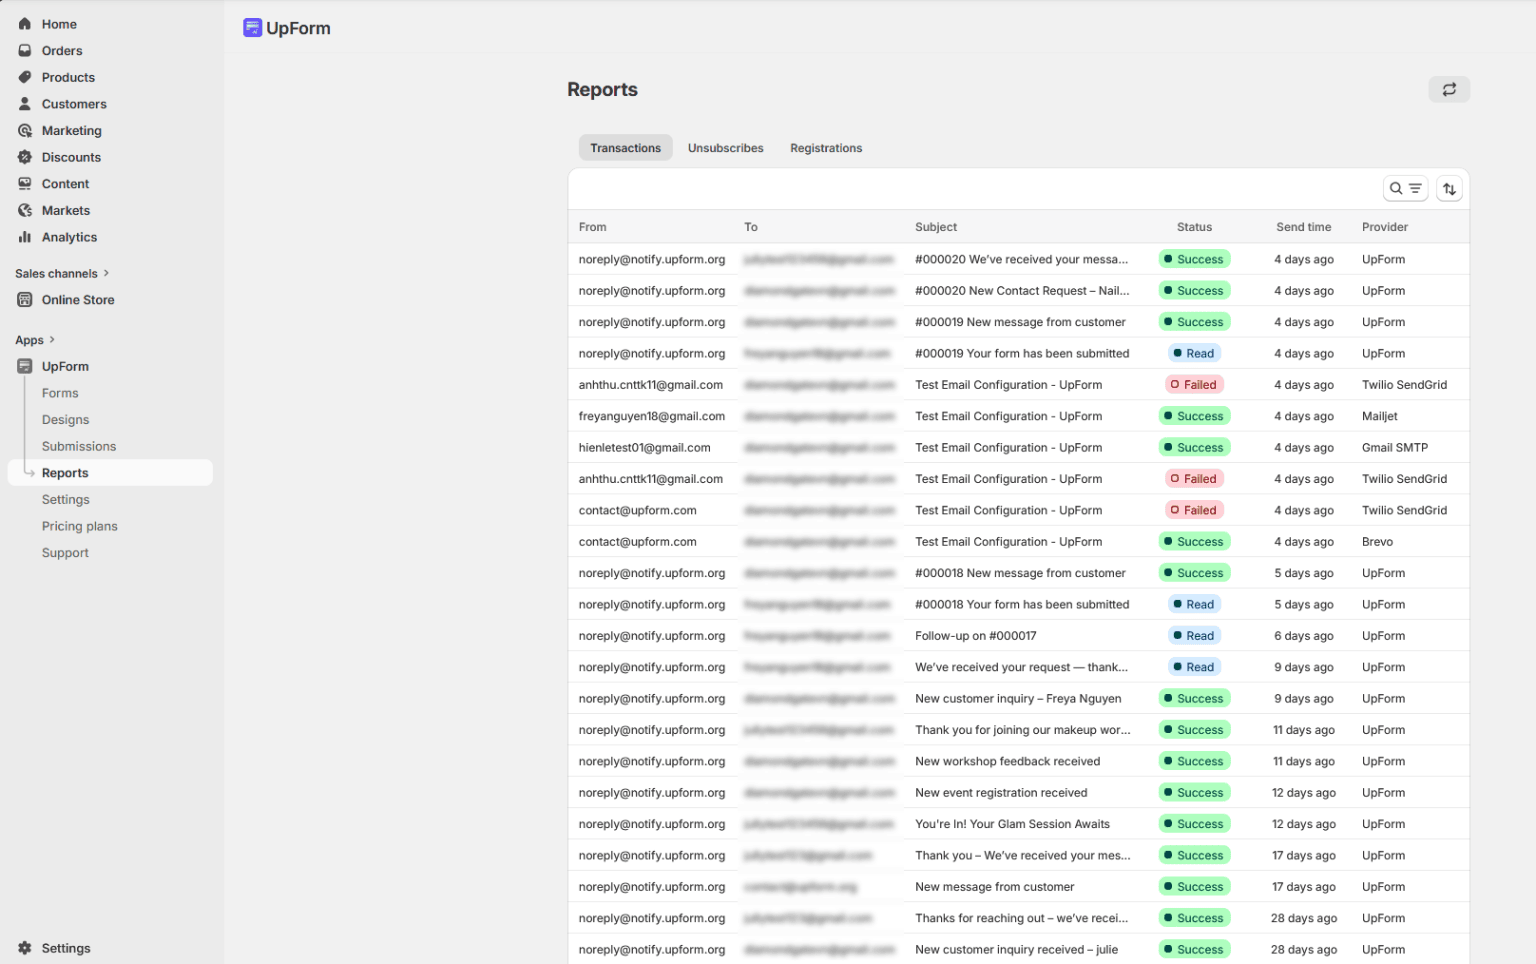Click the UpForm app icon in sidebar
Viewport: 1536px width, 964px height.
pos(25,367)
